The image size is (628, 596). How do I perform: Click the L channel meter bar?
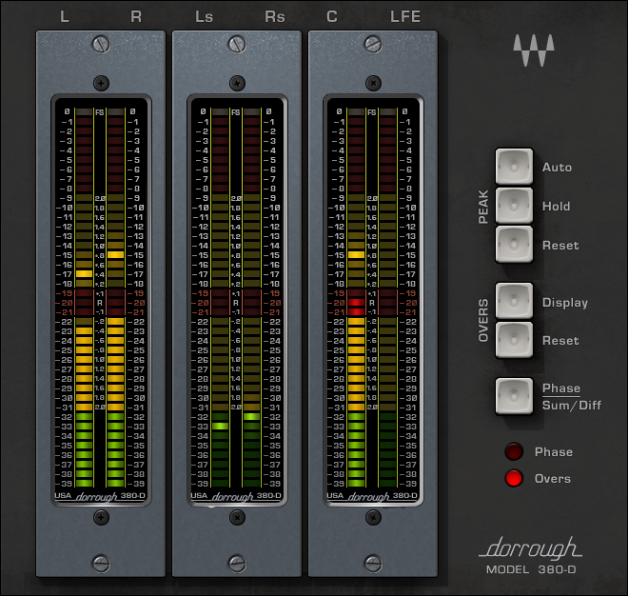click(x=84, y=298)
